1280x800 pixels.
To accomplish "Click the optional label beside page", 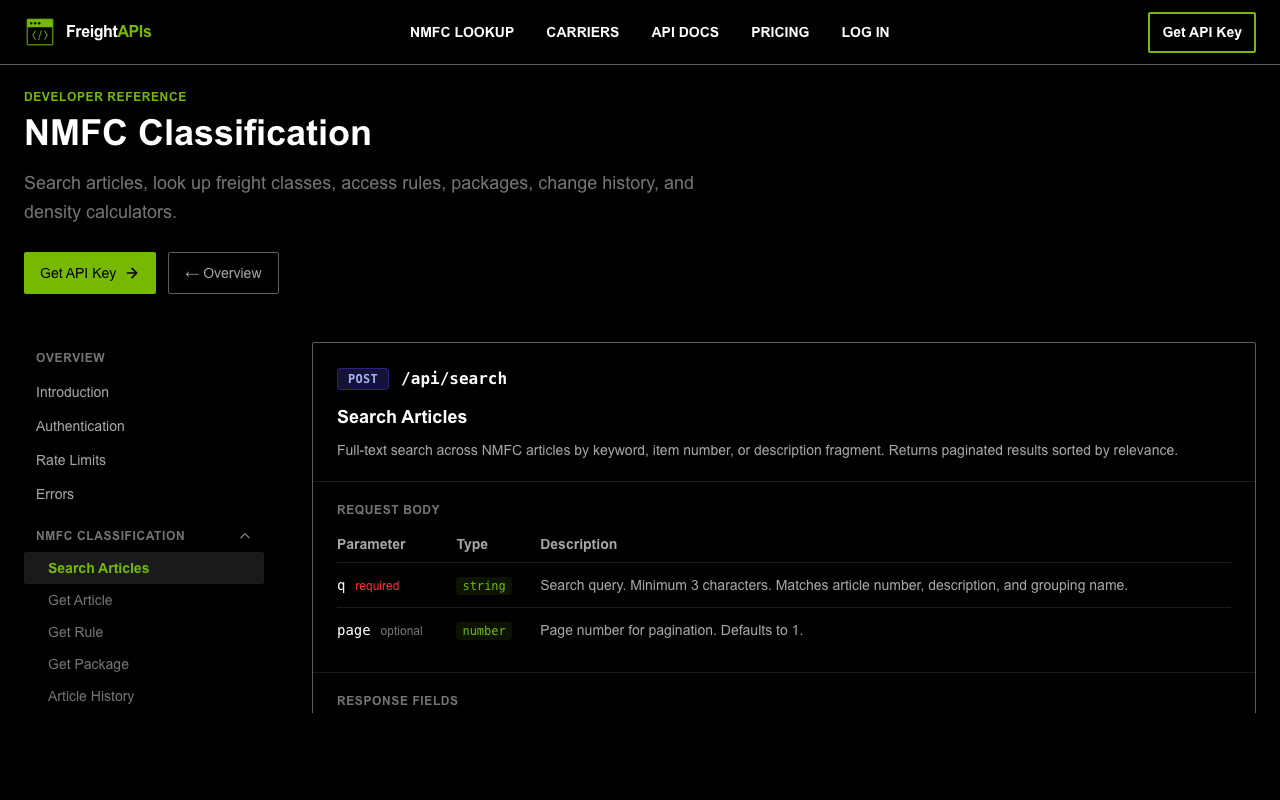I will tap(401, 631).
